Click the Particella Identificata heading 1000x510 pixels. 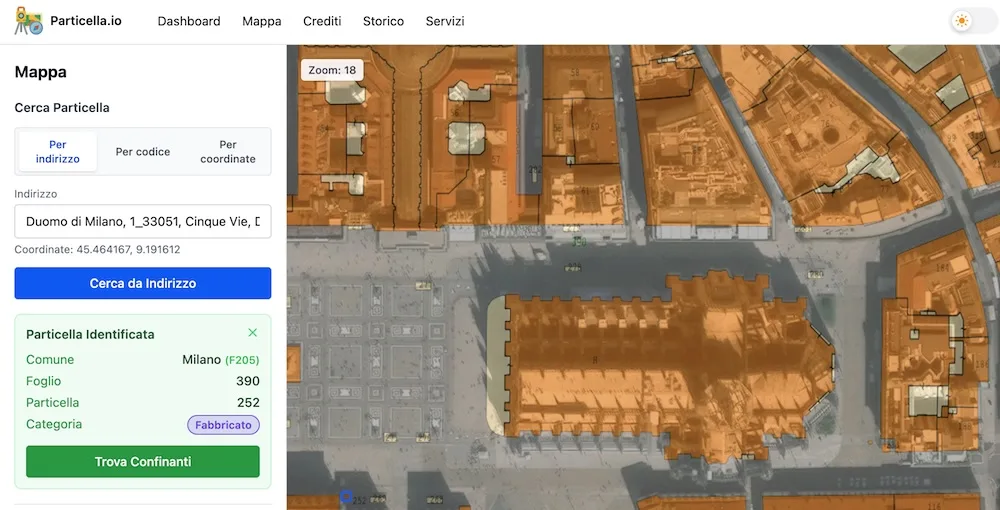tap(90, 334)
